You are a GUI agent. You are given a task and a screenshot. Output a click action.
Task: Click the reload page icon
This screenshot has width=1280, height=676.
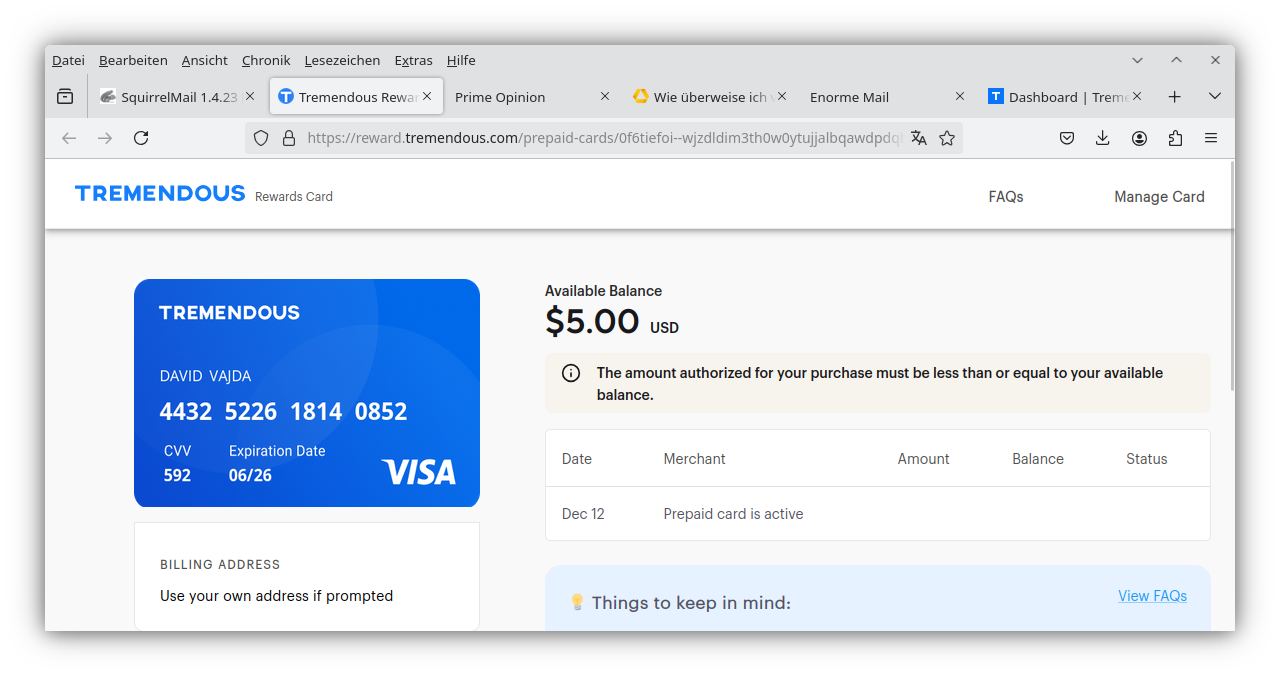(x=141, y=138)
